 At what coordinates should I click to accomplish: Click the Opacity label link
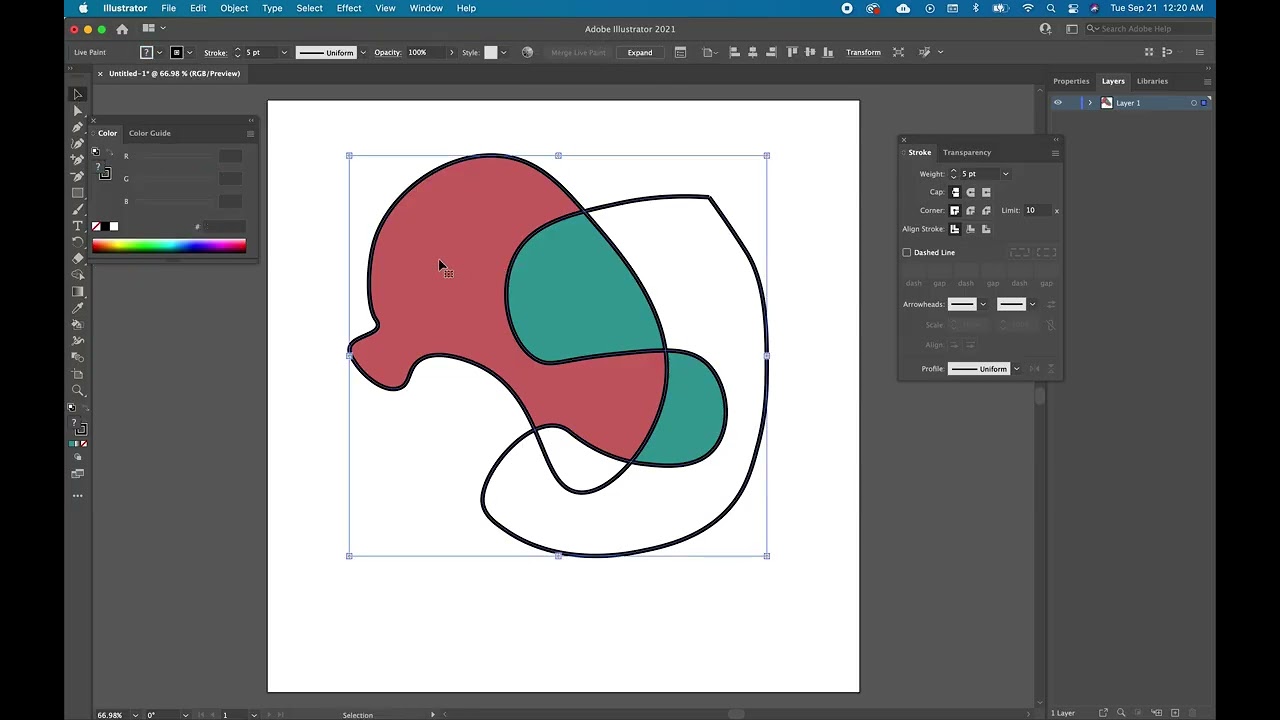(387, 52)
